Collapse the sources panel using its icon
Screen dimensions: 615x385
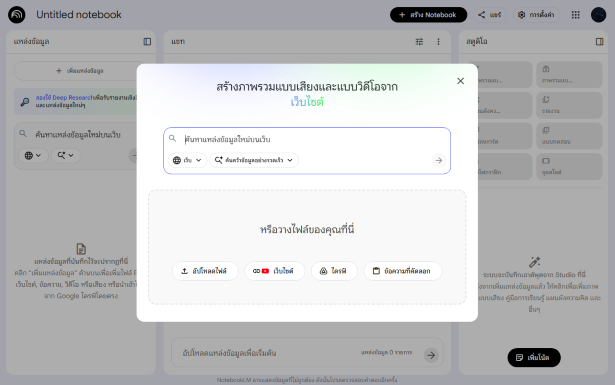147,42
